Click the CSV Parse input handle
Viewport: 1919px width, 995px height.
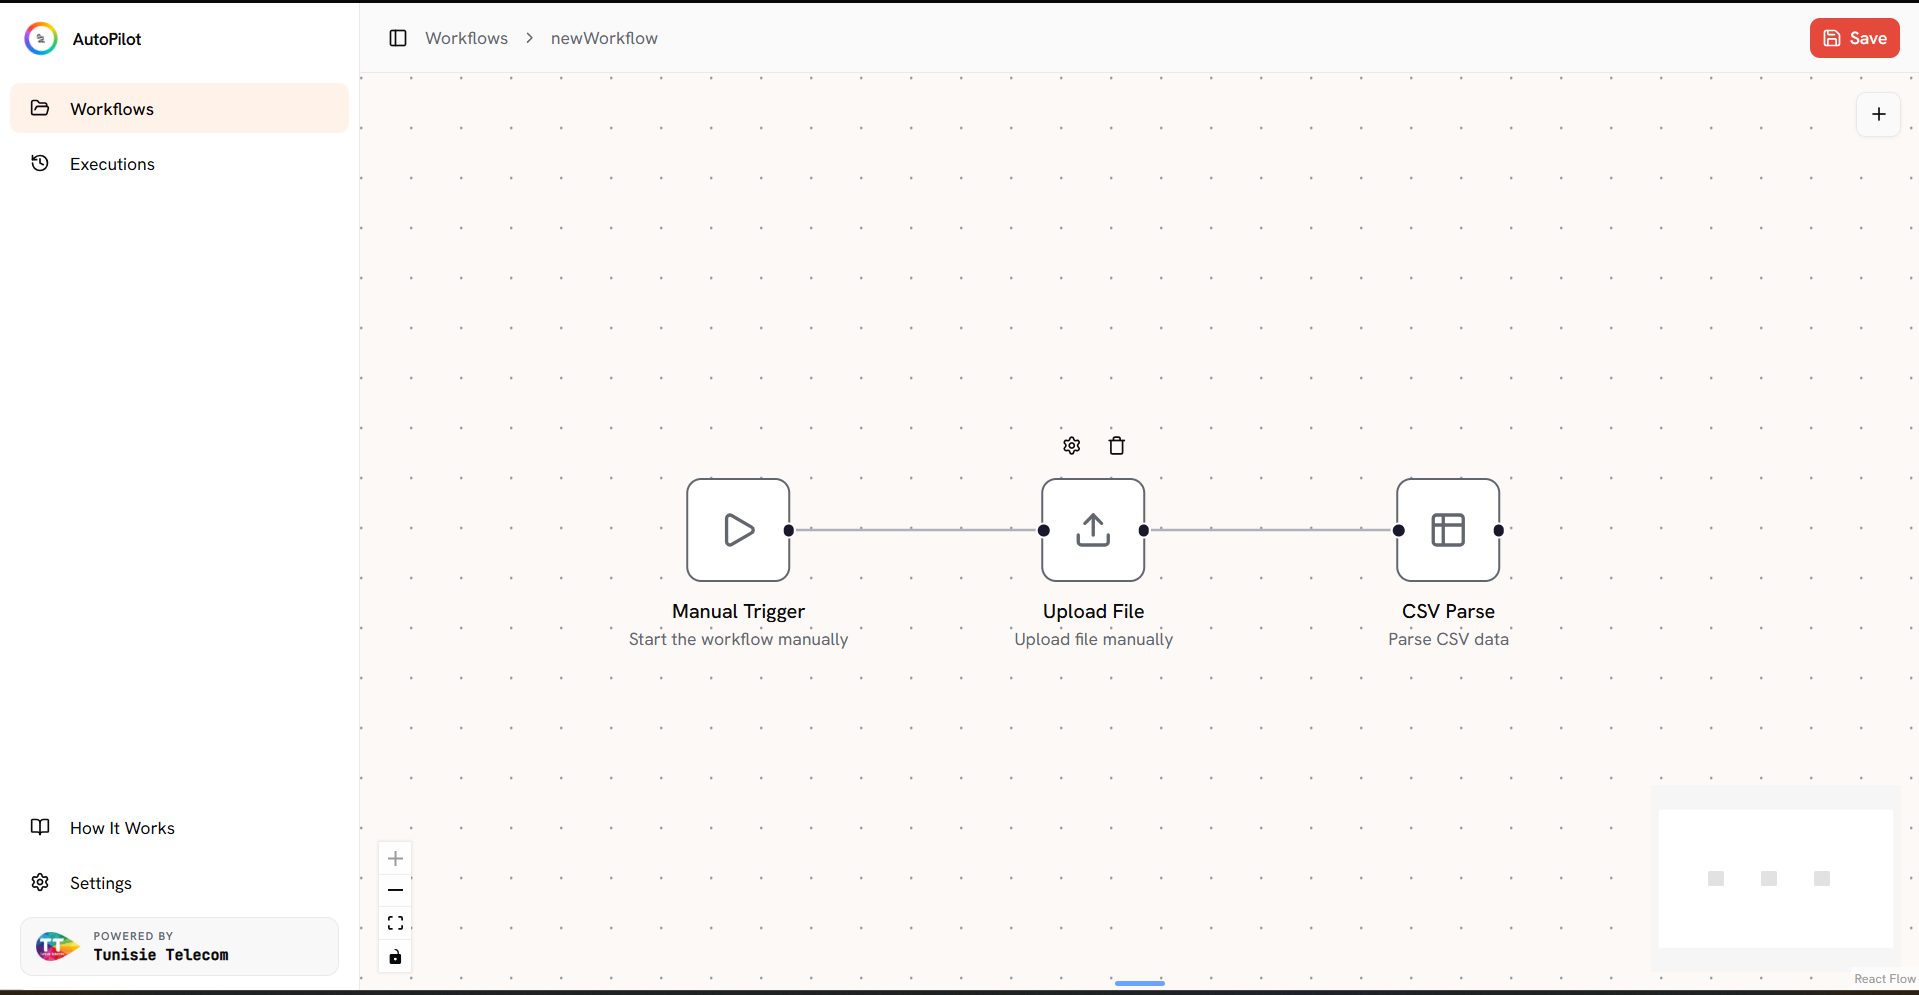coord(1399,531)
